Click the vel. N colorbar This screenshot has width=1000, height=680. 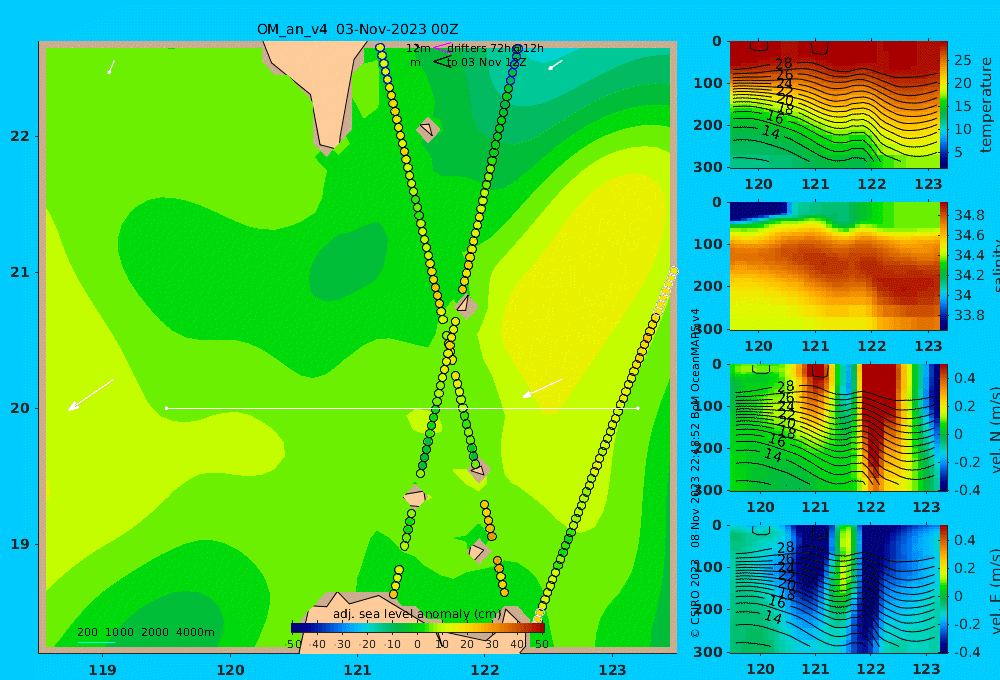coord(944,427)
